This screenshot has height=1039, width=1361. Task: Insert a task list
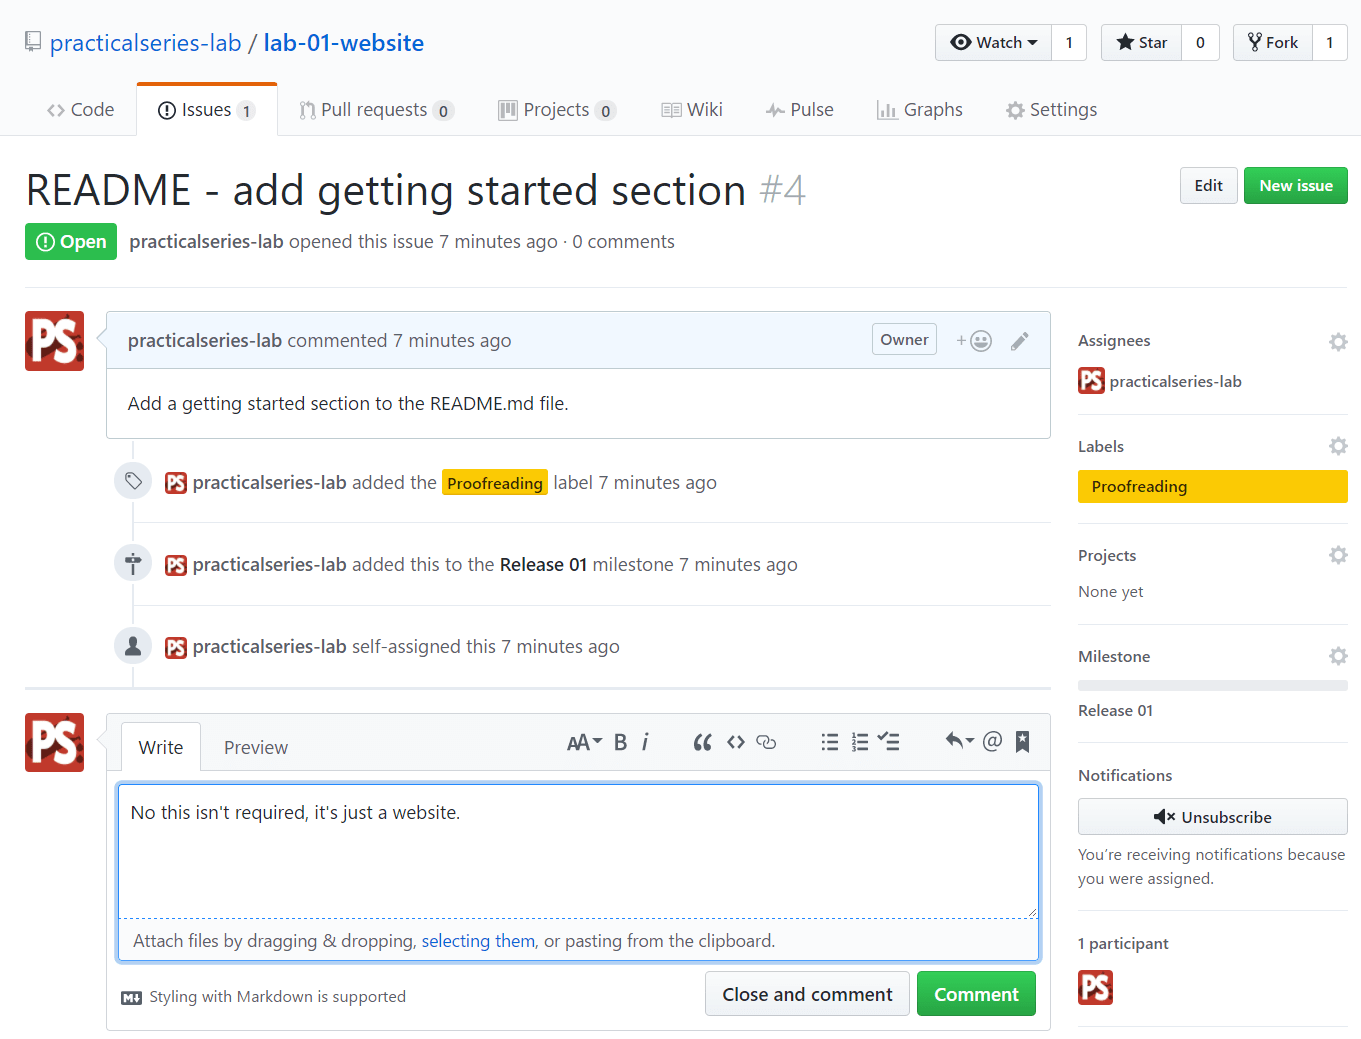889,742
